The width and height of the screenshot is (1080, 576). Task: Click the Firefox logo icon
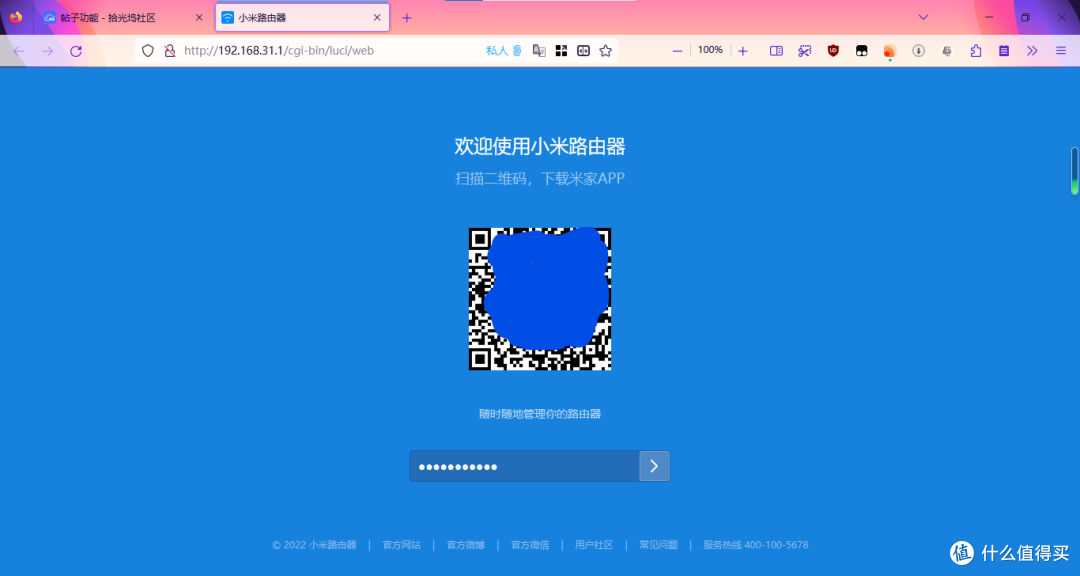[16, 17]
